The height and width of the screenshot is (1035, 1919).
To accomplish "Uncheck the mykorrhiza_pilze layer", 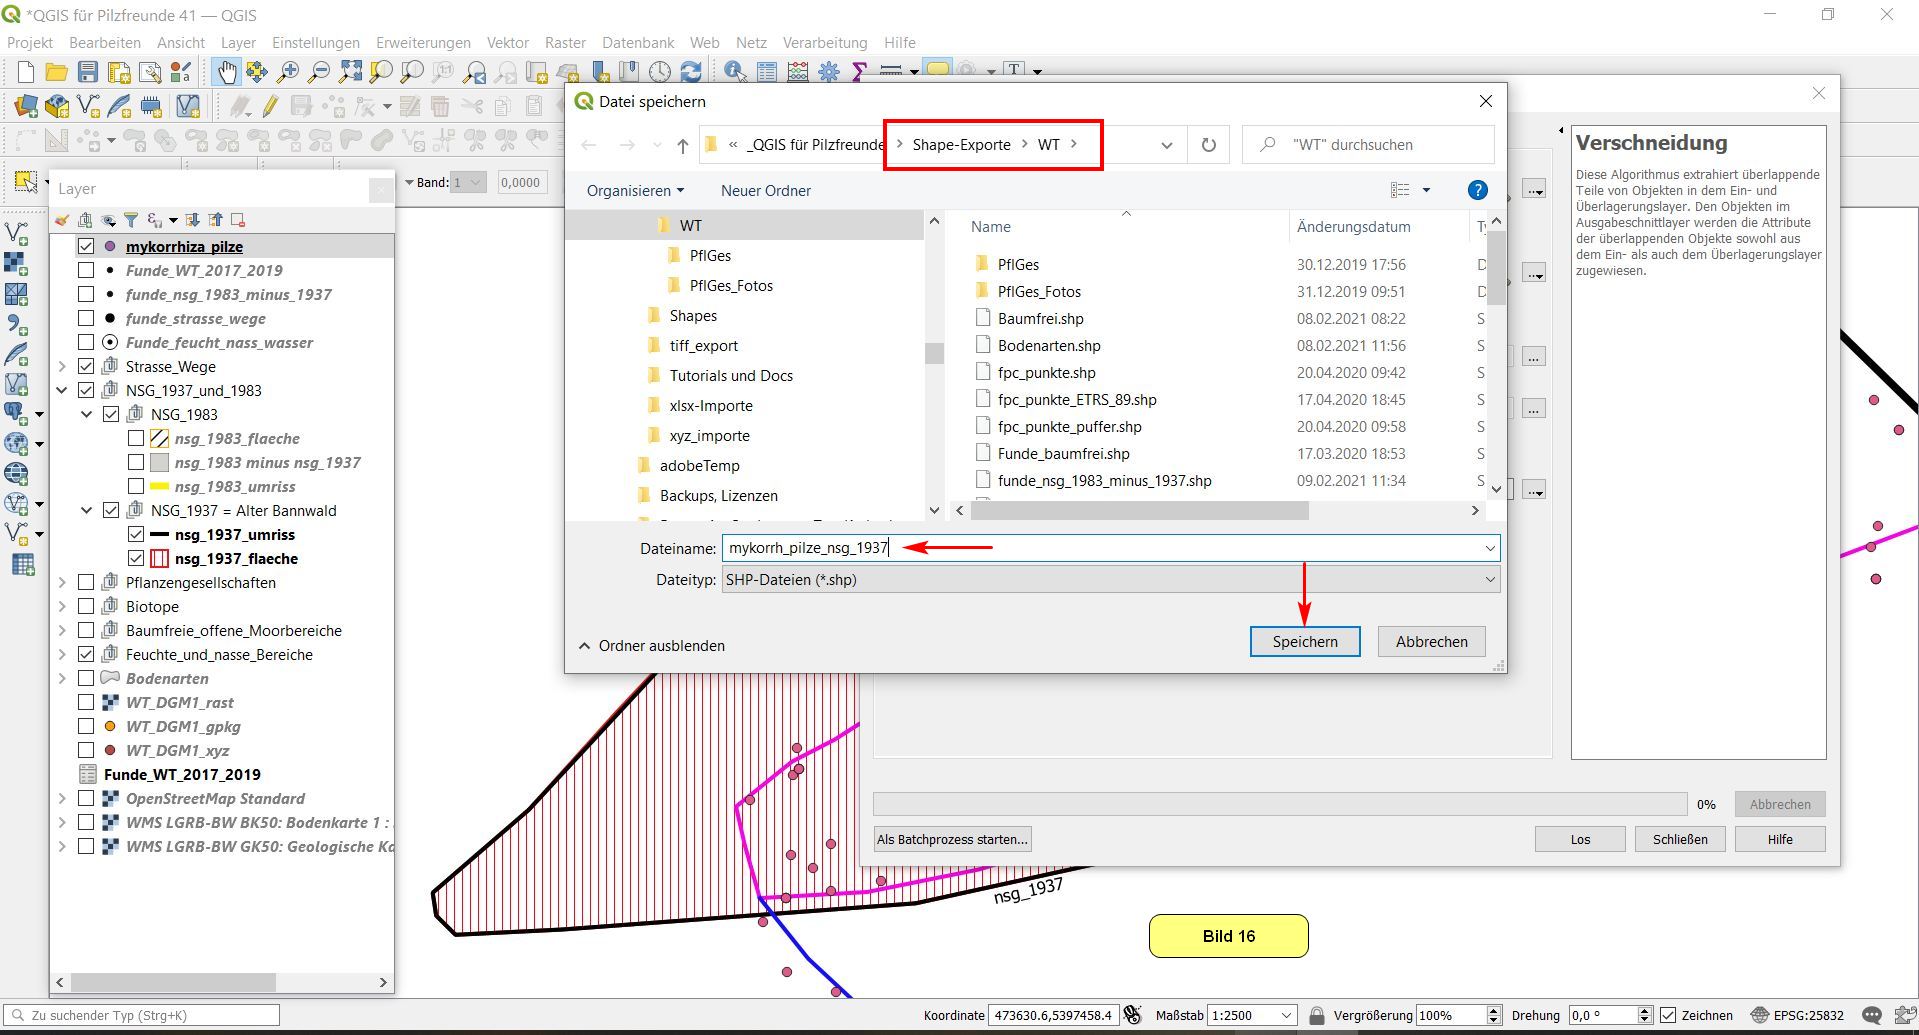I will [x=86, y=246].
